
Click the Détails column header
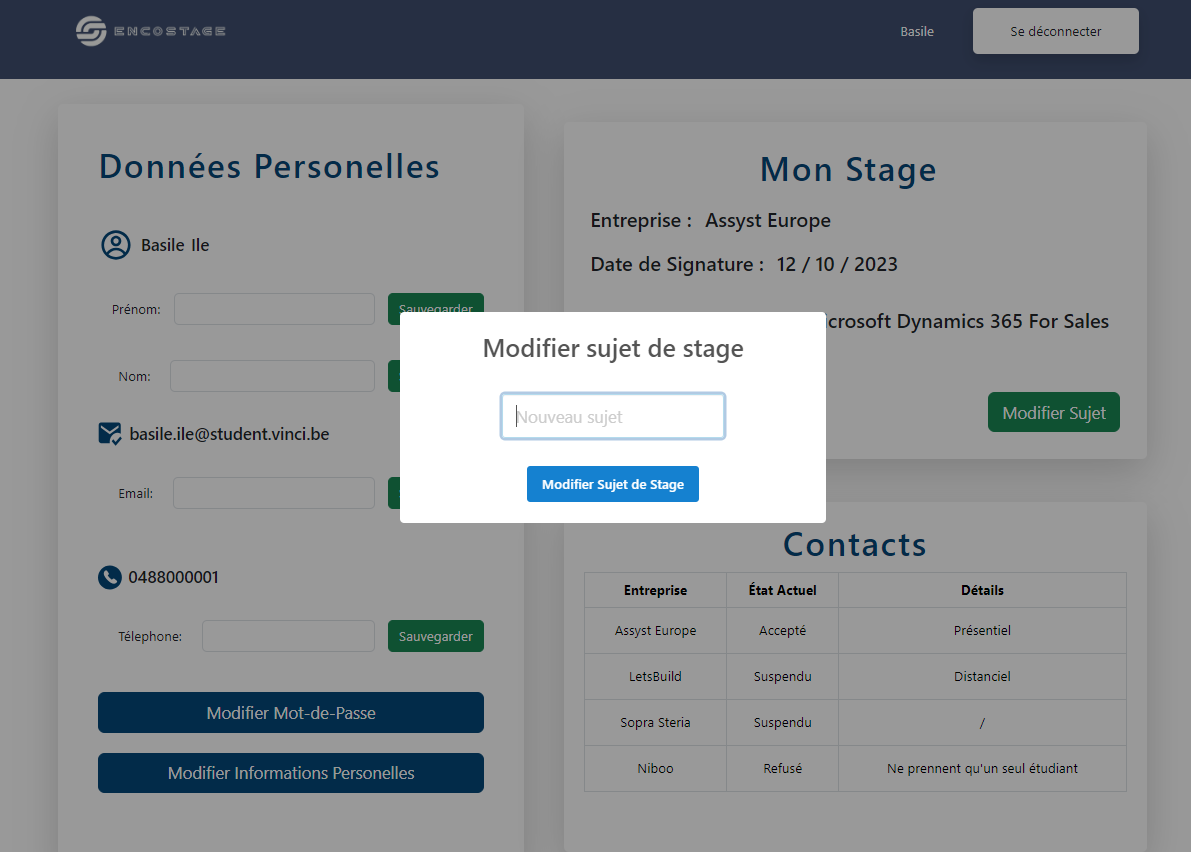pos(982,590)
